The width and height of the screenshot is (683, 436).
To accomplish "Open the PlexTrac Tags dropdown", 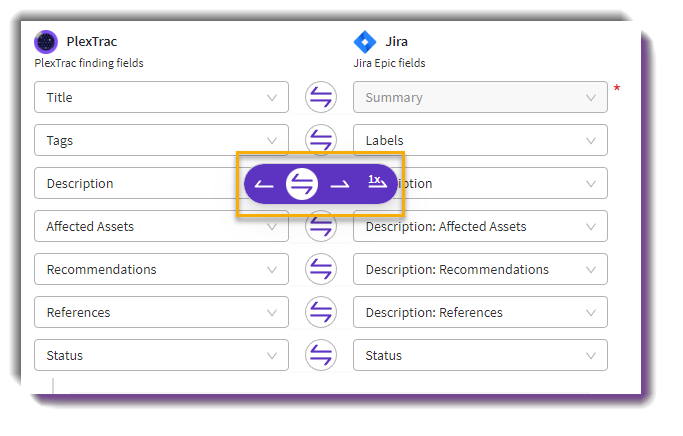I will (162, 140).
